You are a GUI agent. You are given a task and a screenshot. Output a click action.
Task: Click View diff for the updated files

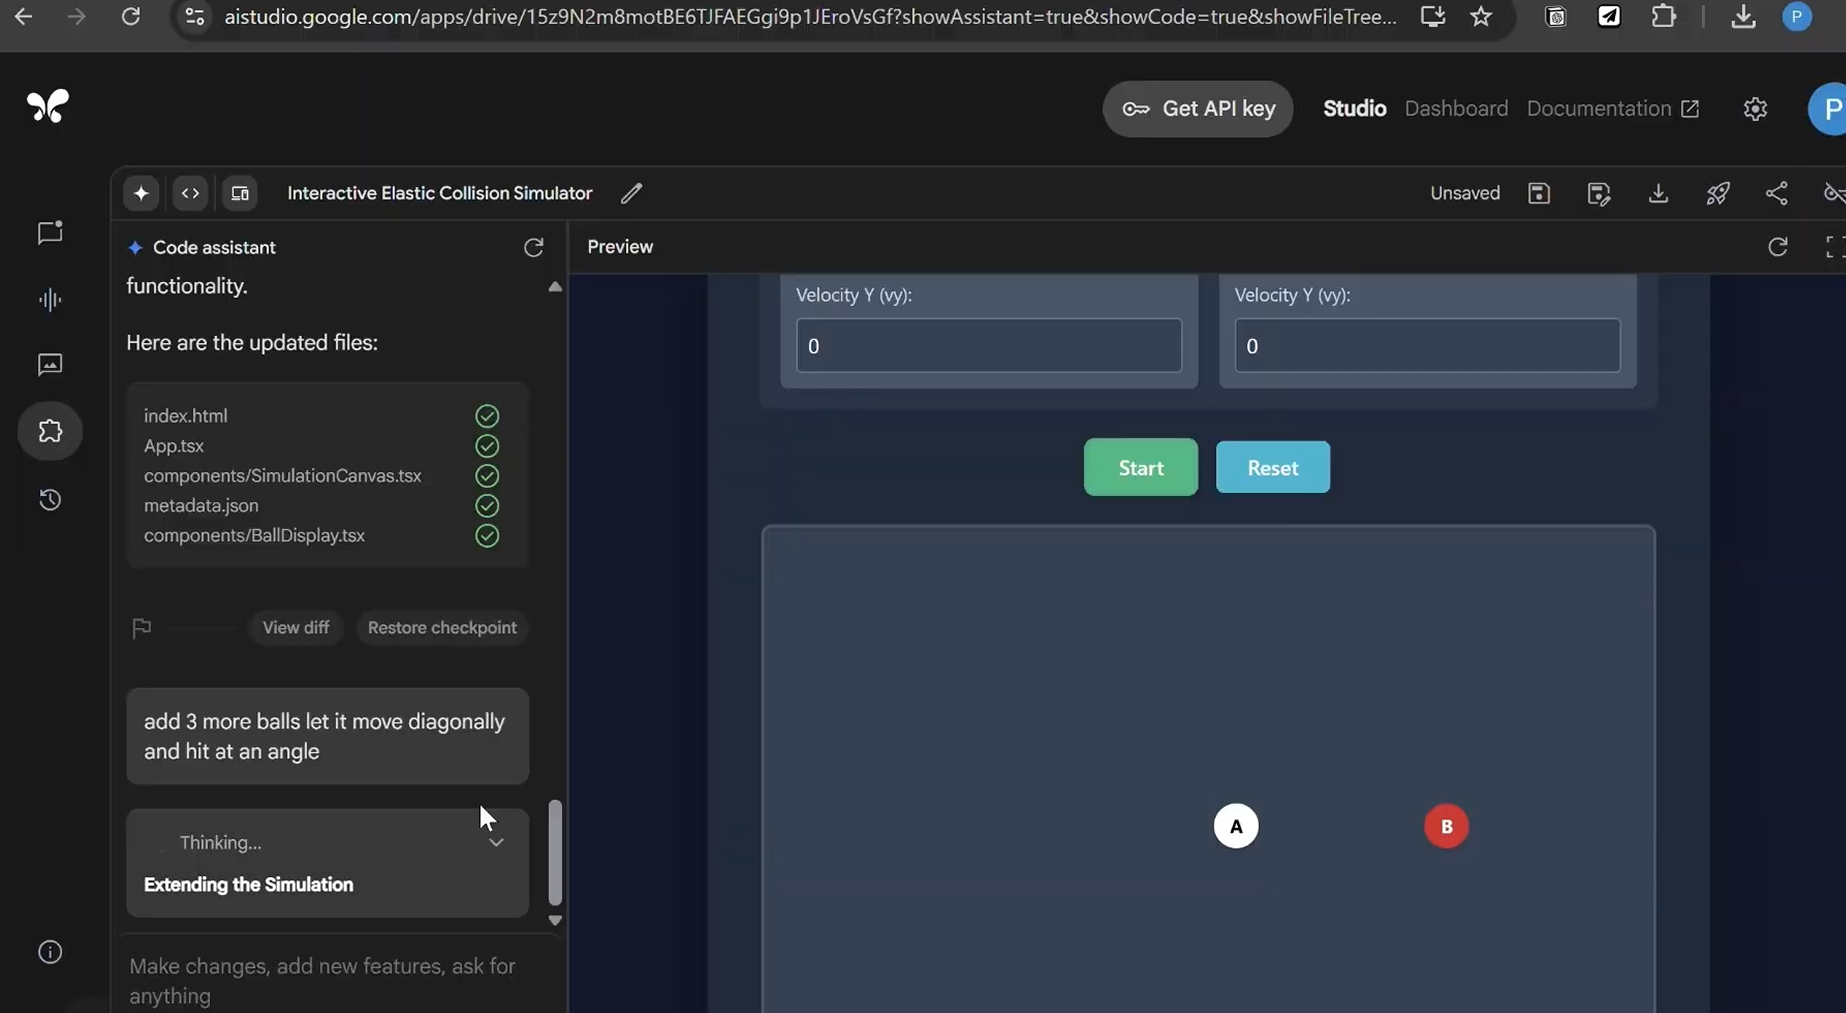[x=295, y=627]
